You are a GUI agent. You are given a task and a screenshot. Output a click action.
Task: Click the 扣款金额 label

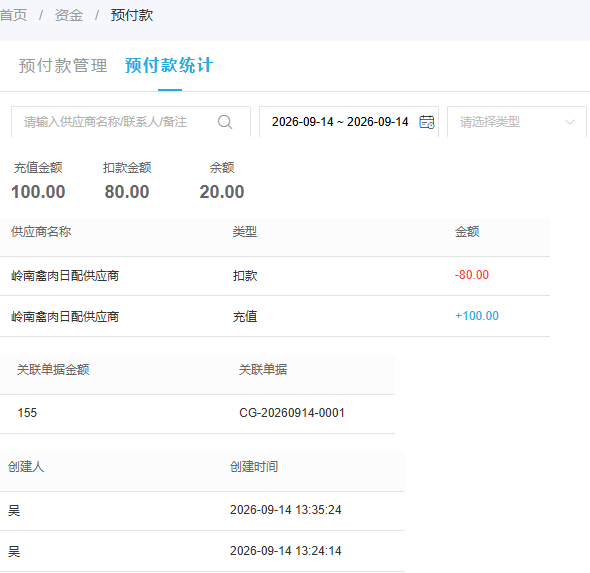click(x=127, y=168)
